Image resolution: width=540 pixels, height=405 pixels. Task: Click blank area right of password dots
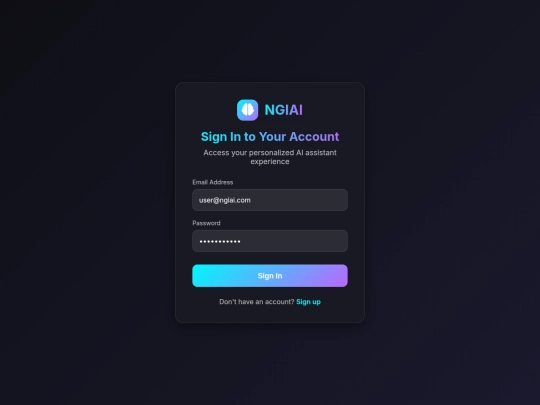[294, 241]
